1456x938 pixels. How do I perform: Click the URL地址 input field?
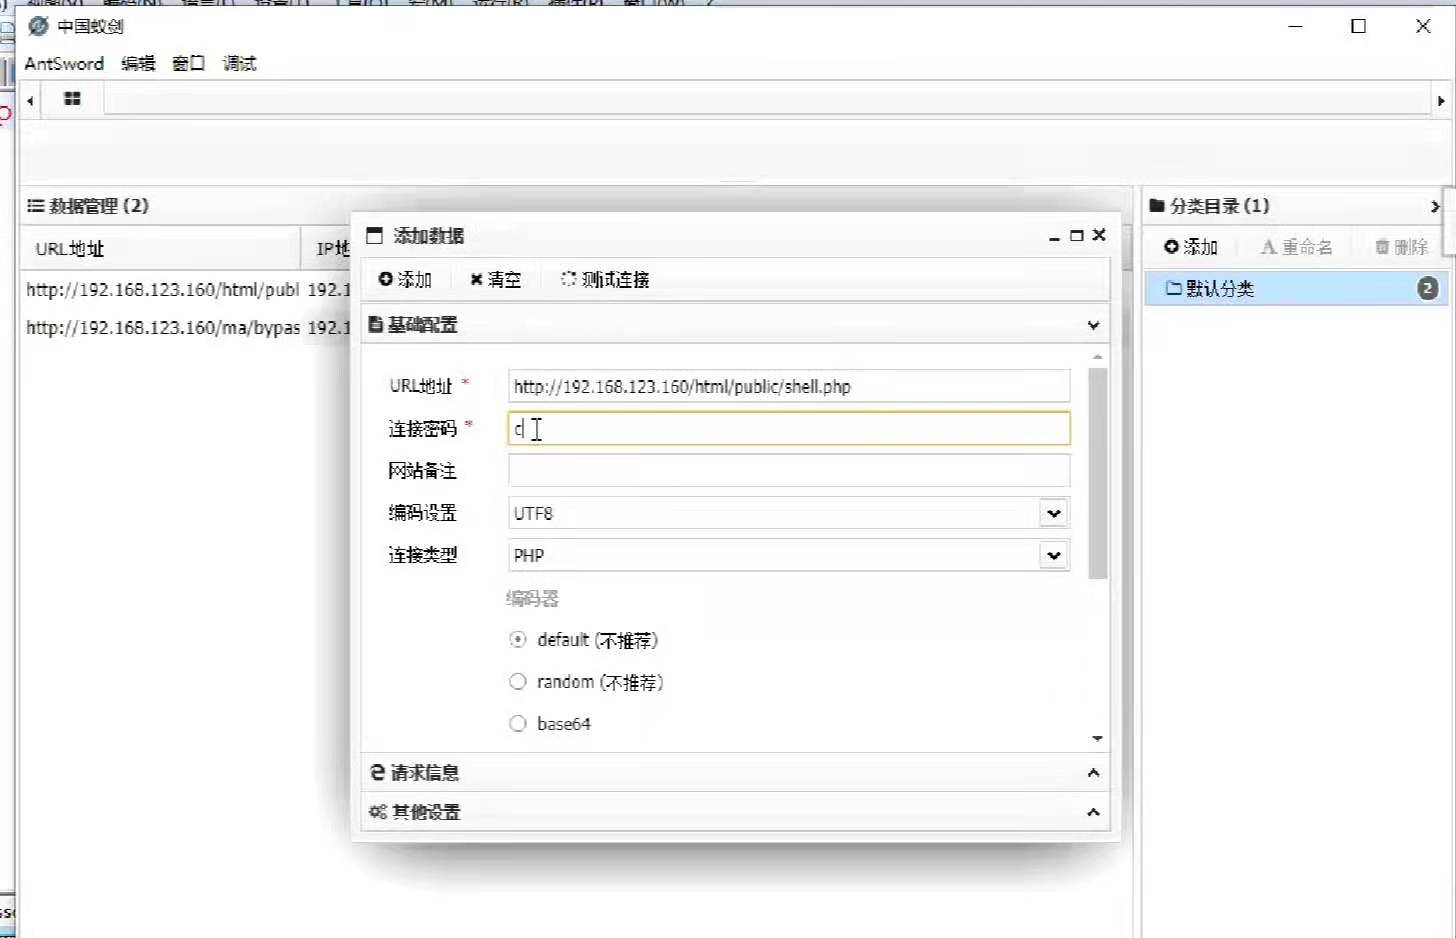tap(789, 386)
